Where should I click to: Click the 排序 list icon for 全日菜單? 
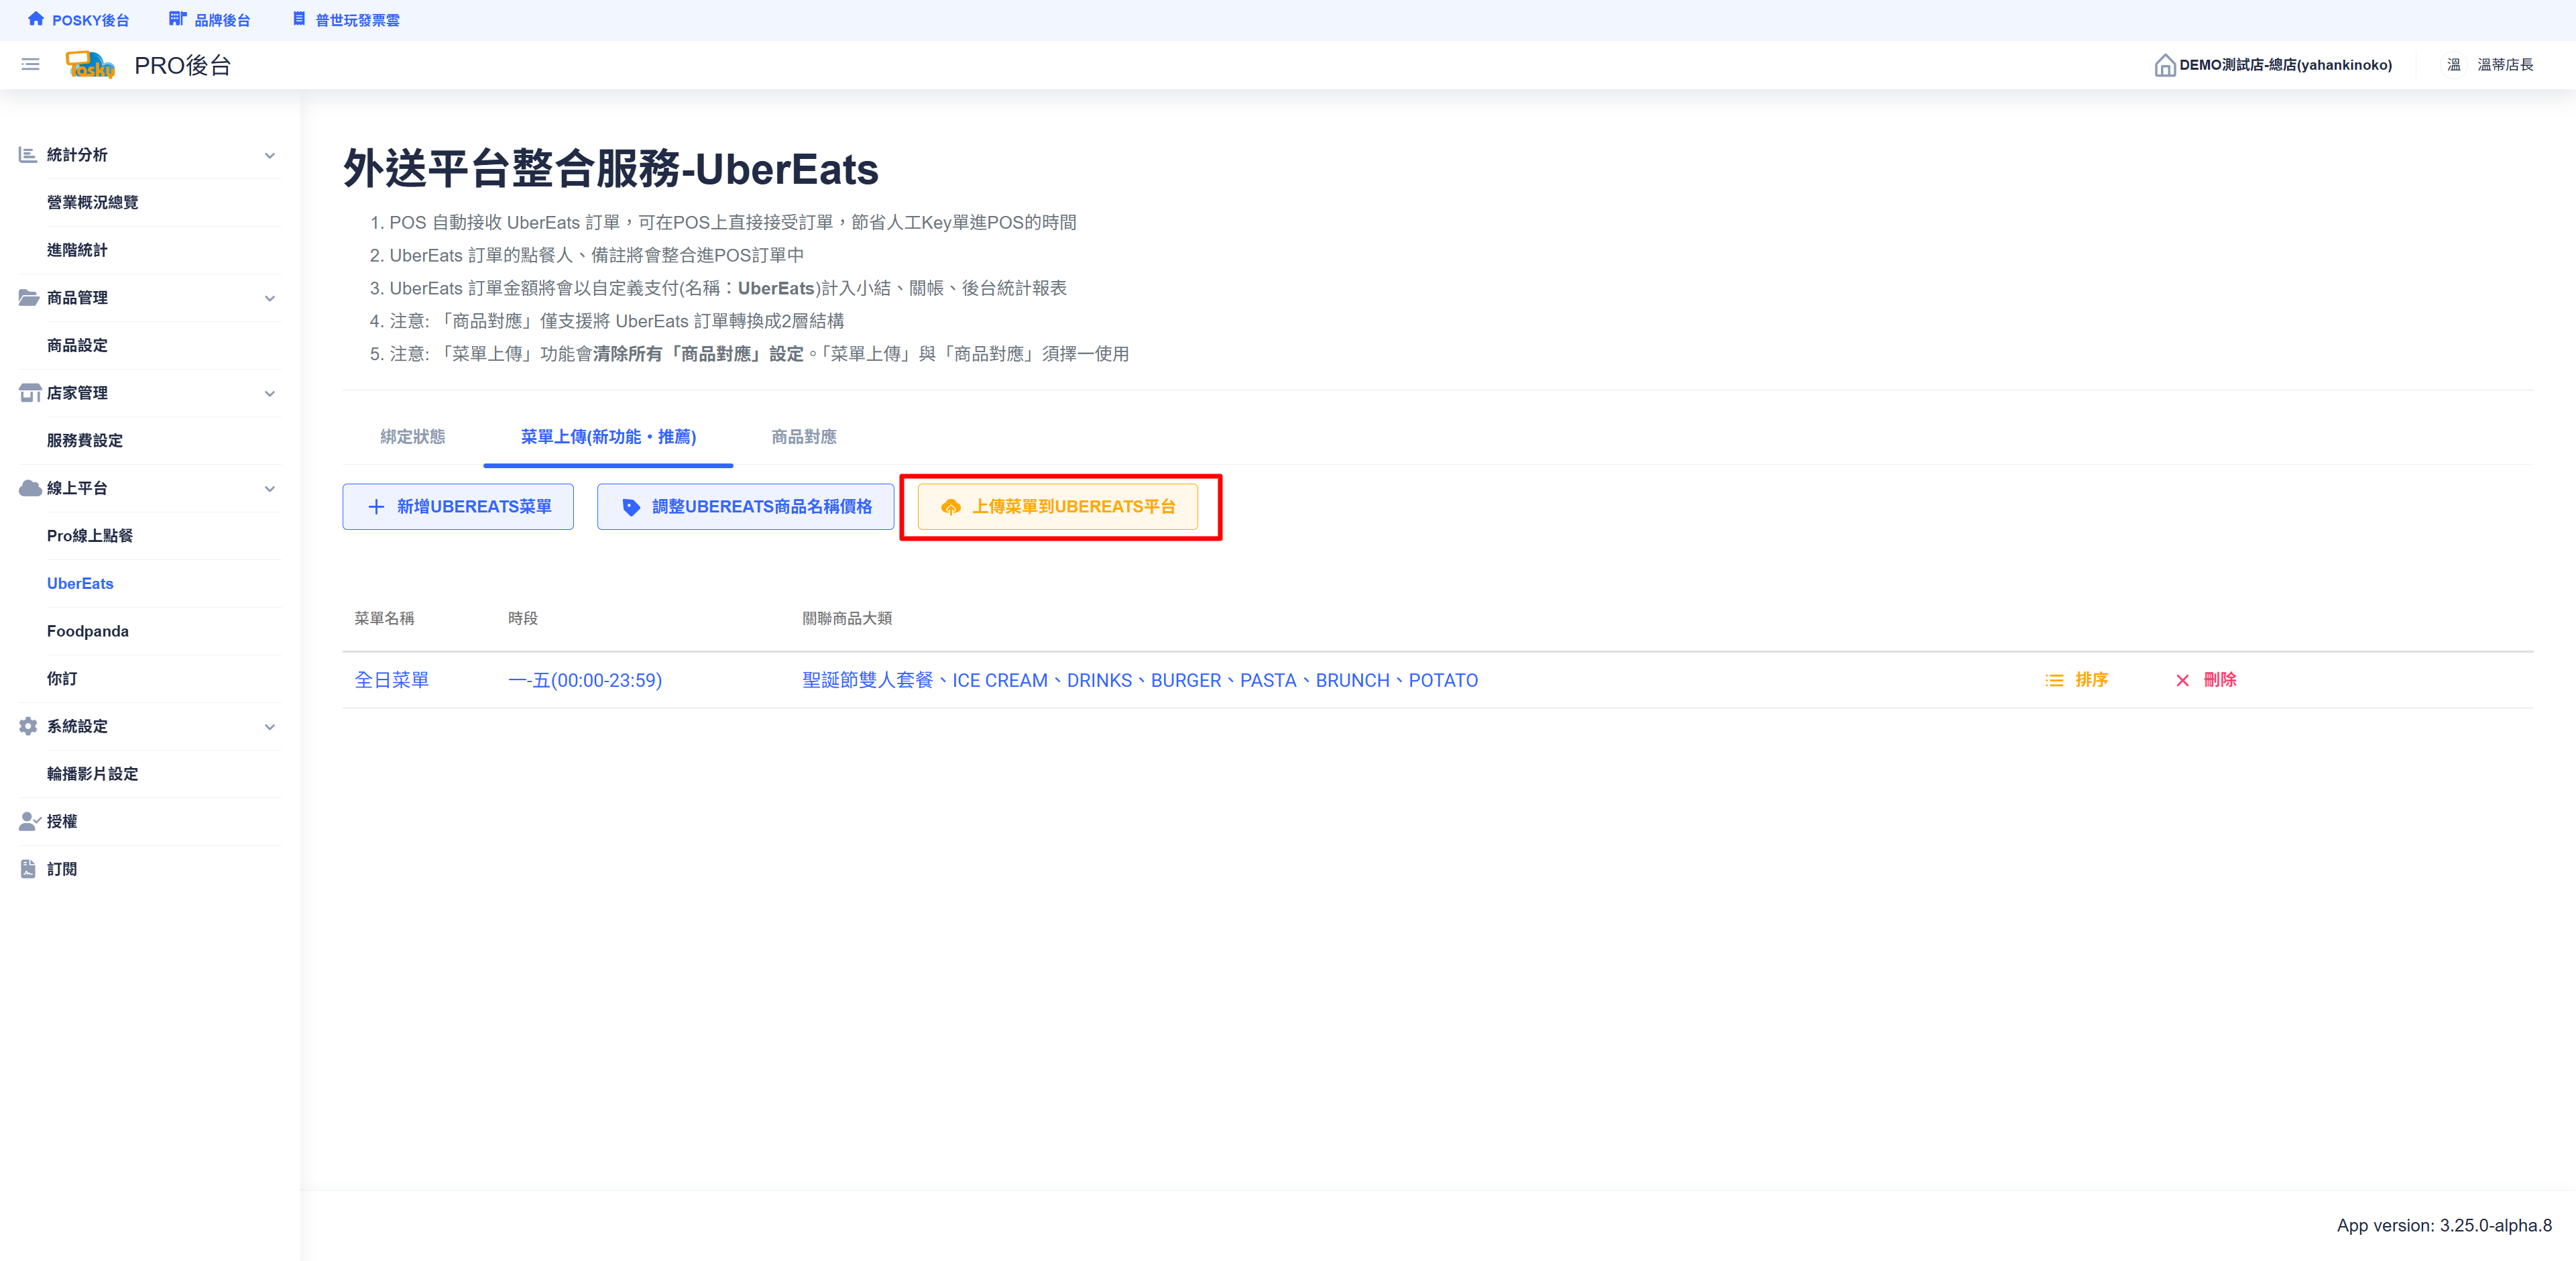coord(2054,680)
